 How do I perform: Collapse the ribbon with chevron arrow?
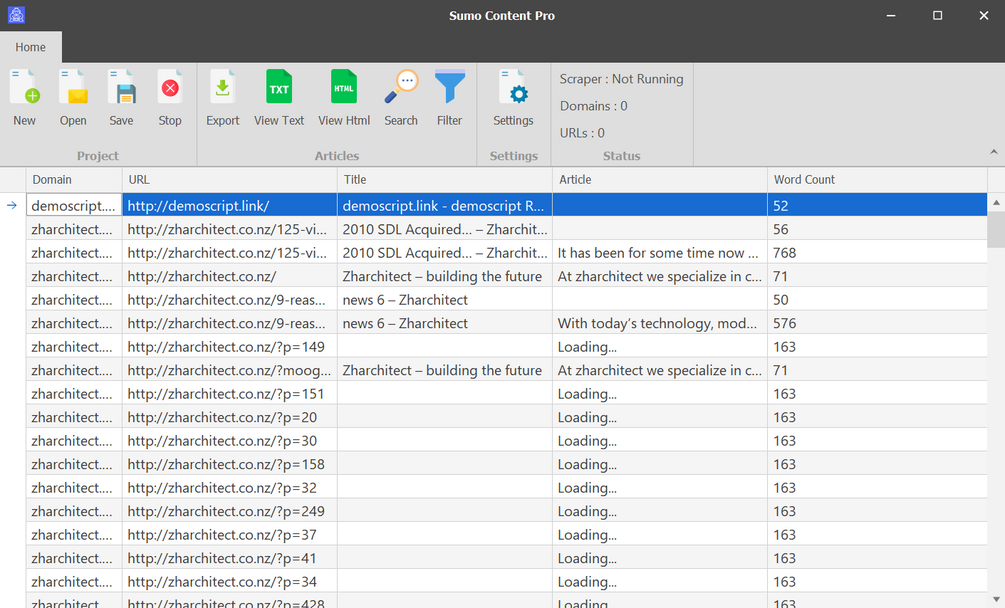click(993, 152)
